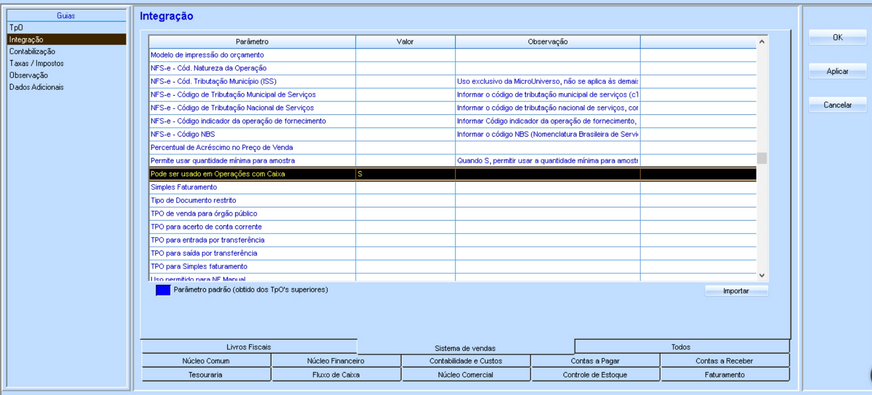Open the Controle de Estoque tab

[595, 375]
